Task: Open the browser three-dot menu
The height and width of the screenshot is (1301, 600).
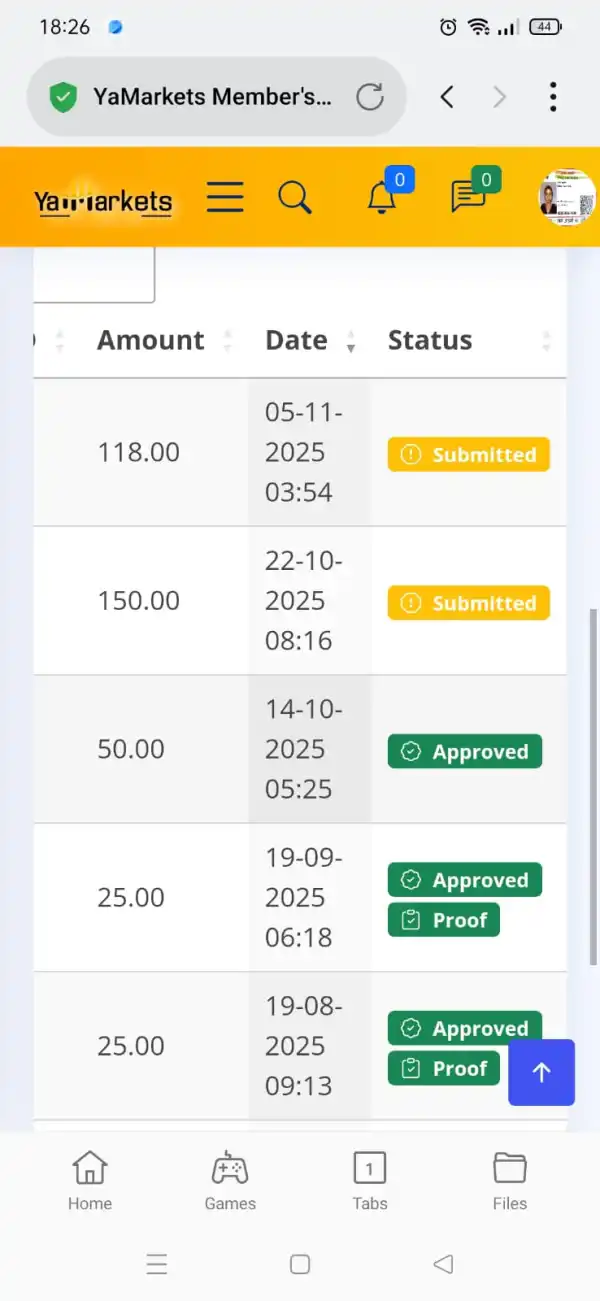Action: 552,97
